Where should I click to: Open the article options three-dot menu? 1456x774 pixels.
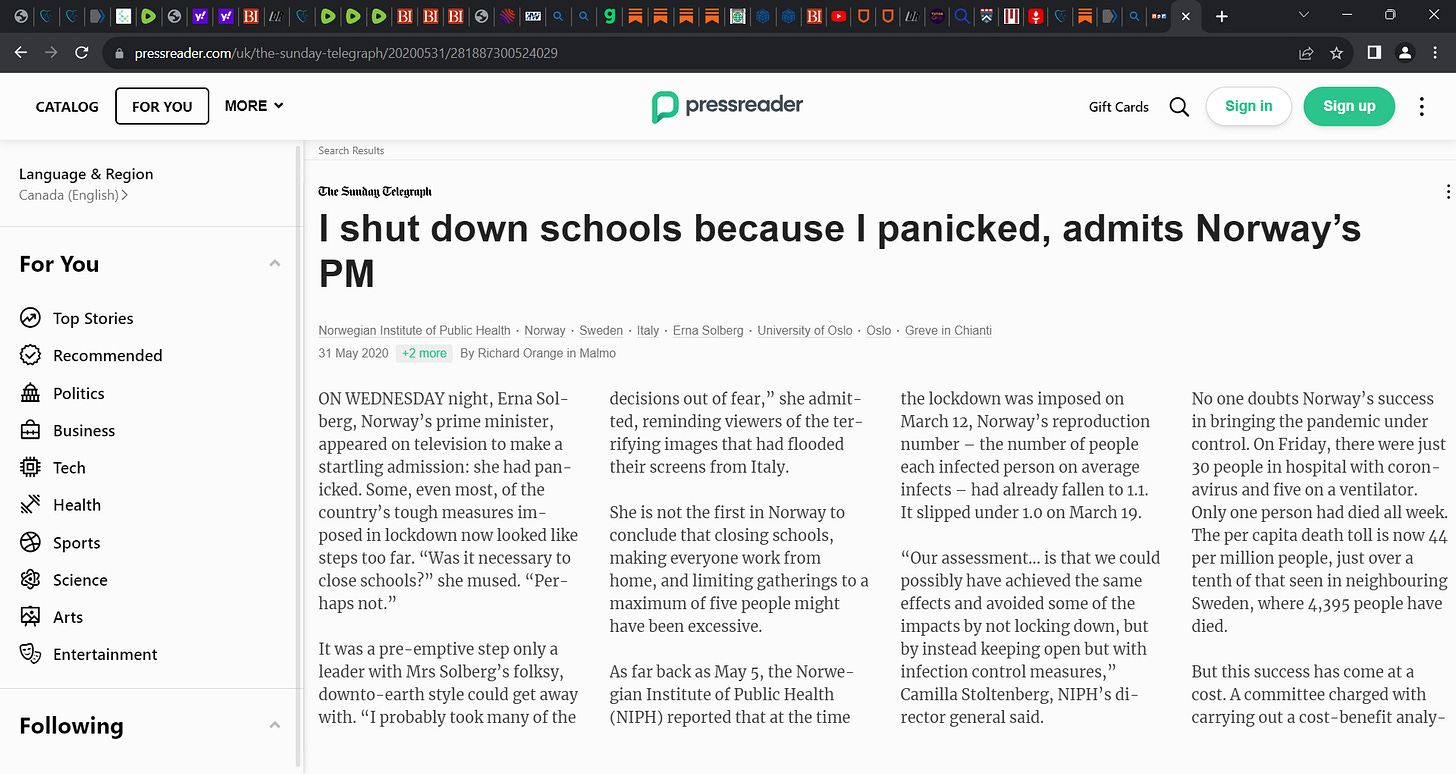[x=1448, y=192]
